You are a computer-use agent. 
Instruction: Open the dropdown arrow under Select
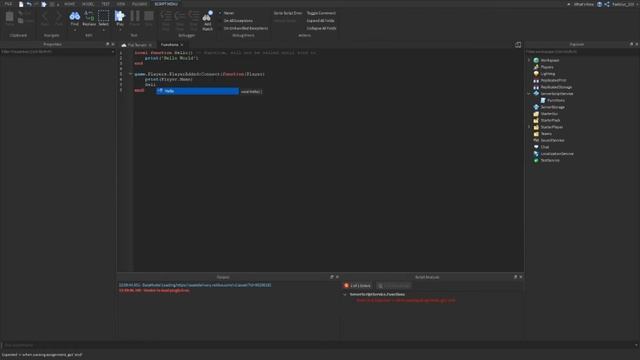(104, 30)
